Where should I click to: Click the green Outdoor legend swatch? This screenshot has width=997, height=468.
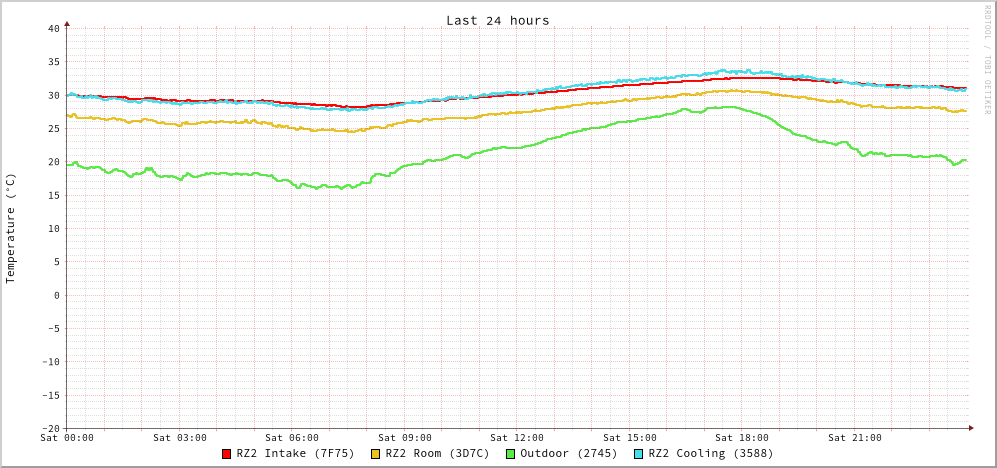coord(510,454)
